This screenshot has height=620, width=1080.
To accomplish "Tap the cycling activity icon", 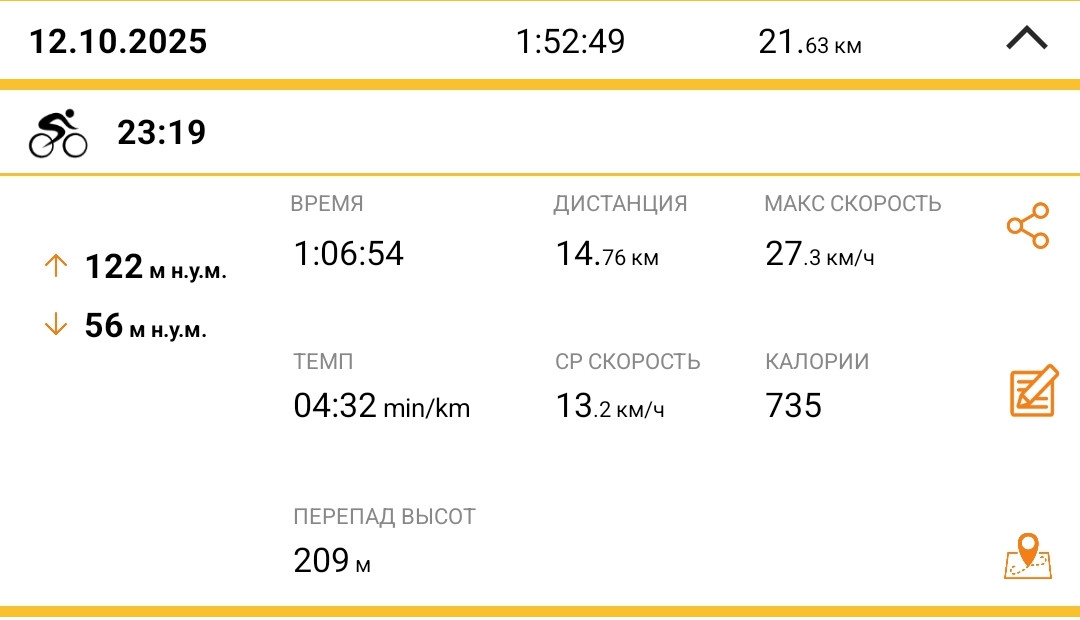I will point(58,133).
